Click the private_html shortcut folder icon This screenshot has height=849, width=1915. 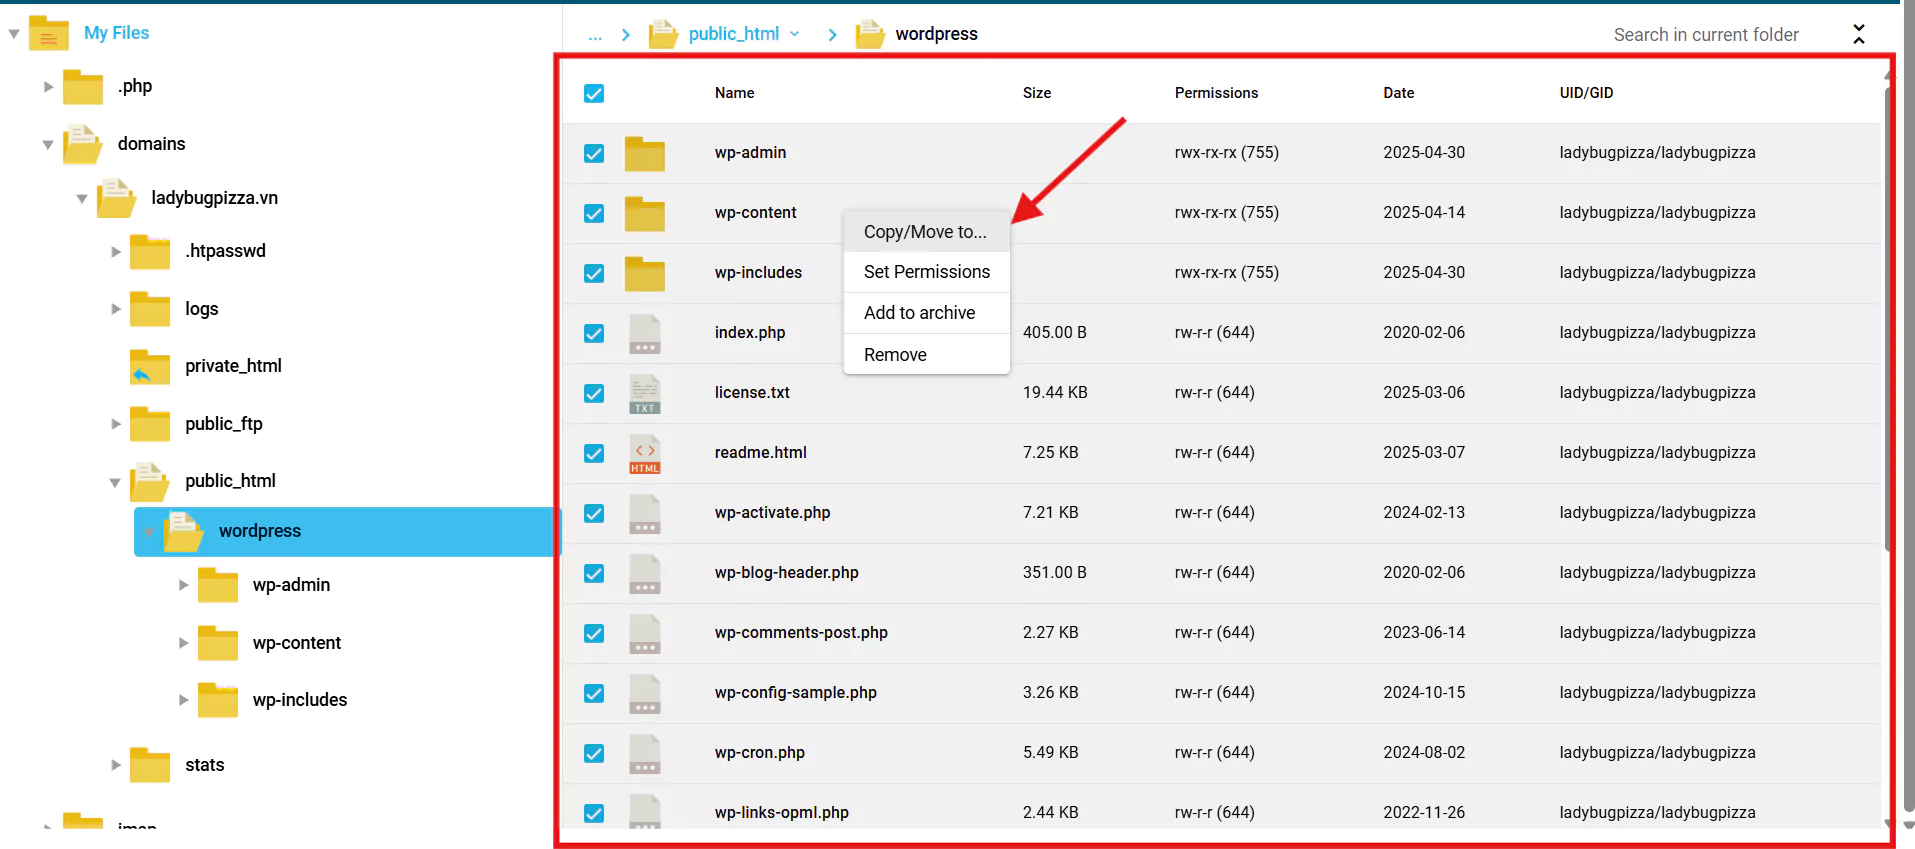click(150, 367)
